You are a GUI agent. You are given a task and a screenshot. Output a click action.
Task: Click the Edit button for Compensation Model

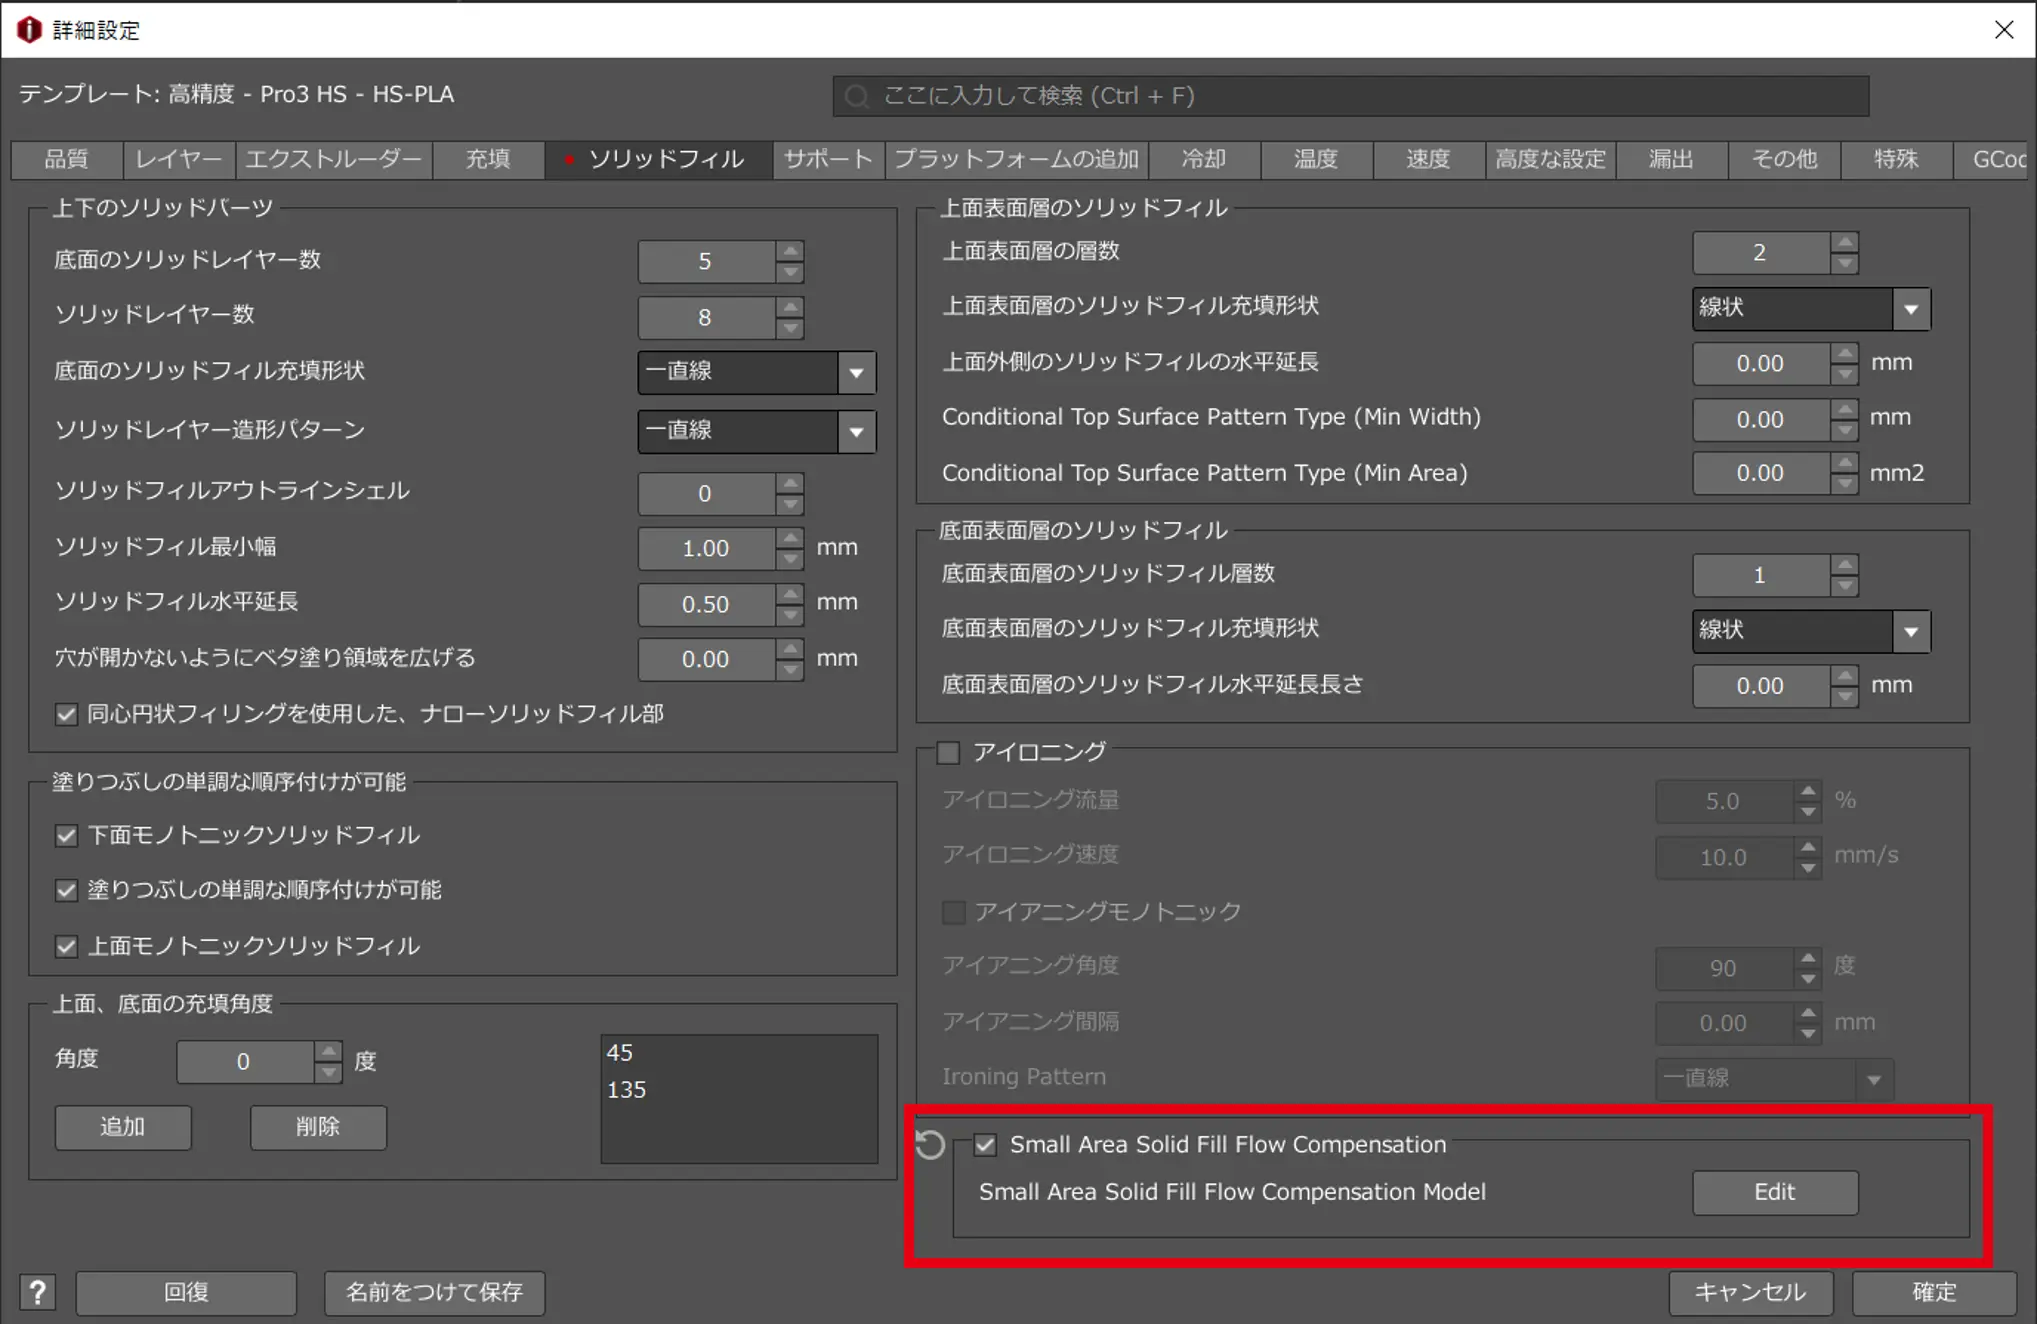point(1774,1192)
